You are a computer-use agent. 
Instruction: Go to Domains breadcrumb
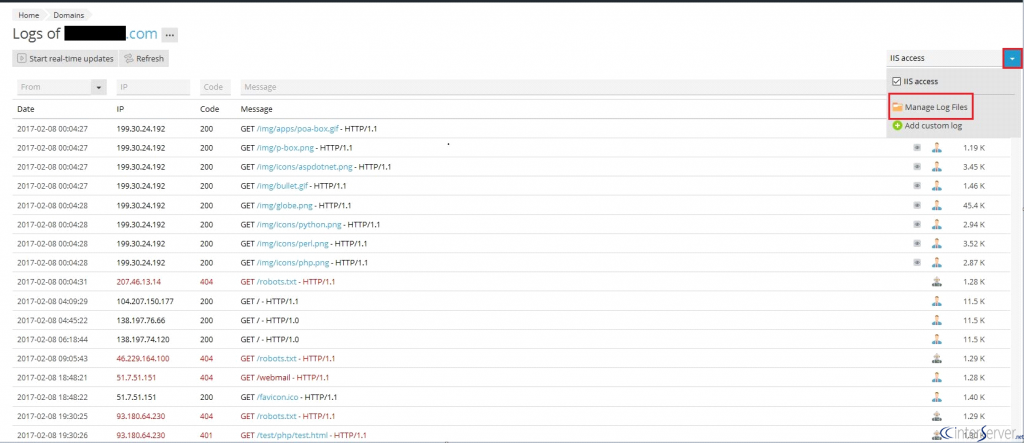coord(69,15)
